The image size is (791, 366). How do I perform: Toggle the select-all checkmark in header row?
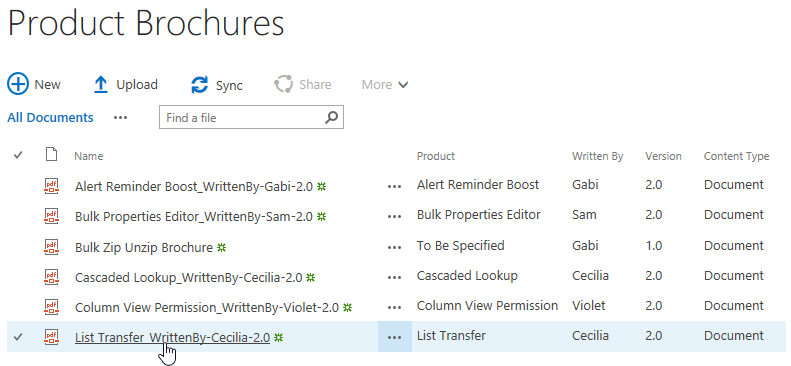(x=18, y=155)
